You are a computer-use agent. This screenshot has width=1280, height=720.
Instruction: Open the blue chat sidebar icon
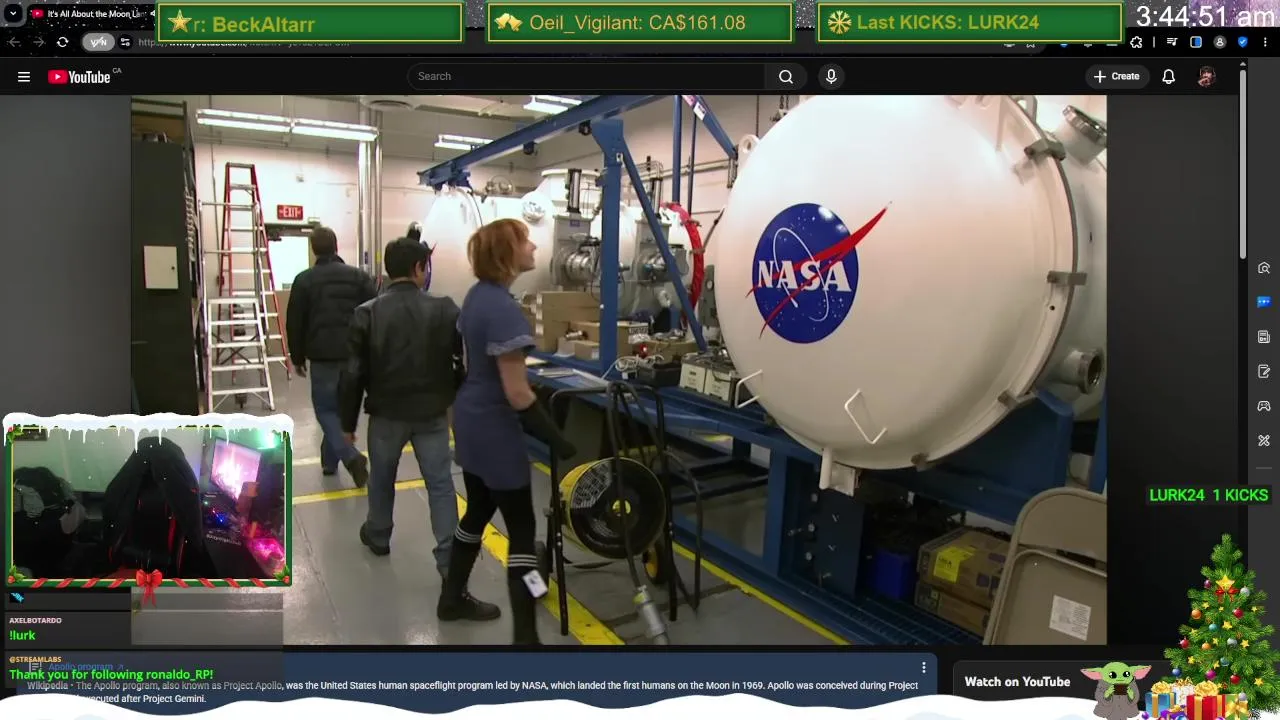click(x=1264, y=302)
